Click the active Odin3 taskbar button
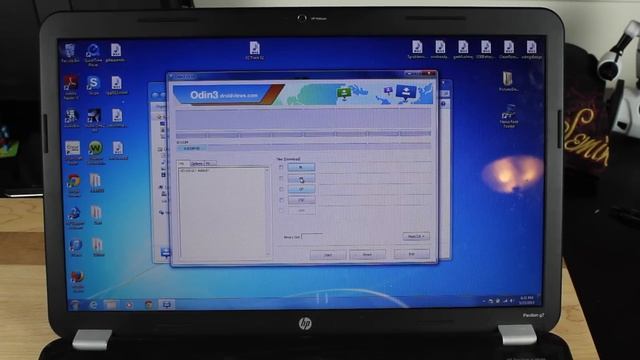Image resolution: width=640 pixels, height=360 pixels. (167, 304)
